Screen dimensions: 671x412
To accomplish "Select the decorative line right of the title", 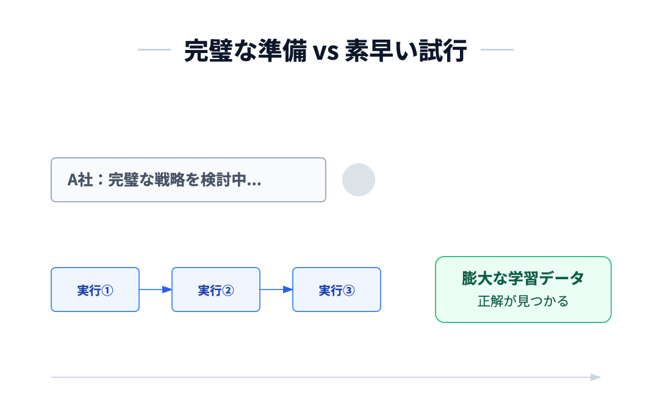I will (497, 49).
